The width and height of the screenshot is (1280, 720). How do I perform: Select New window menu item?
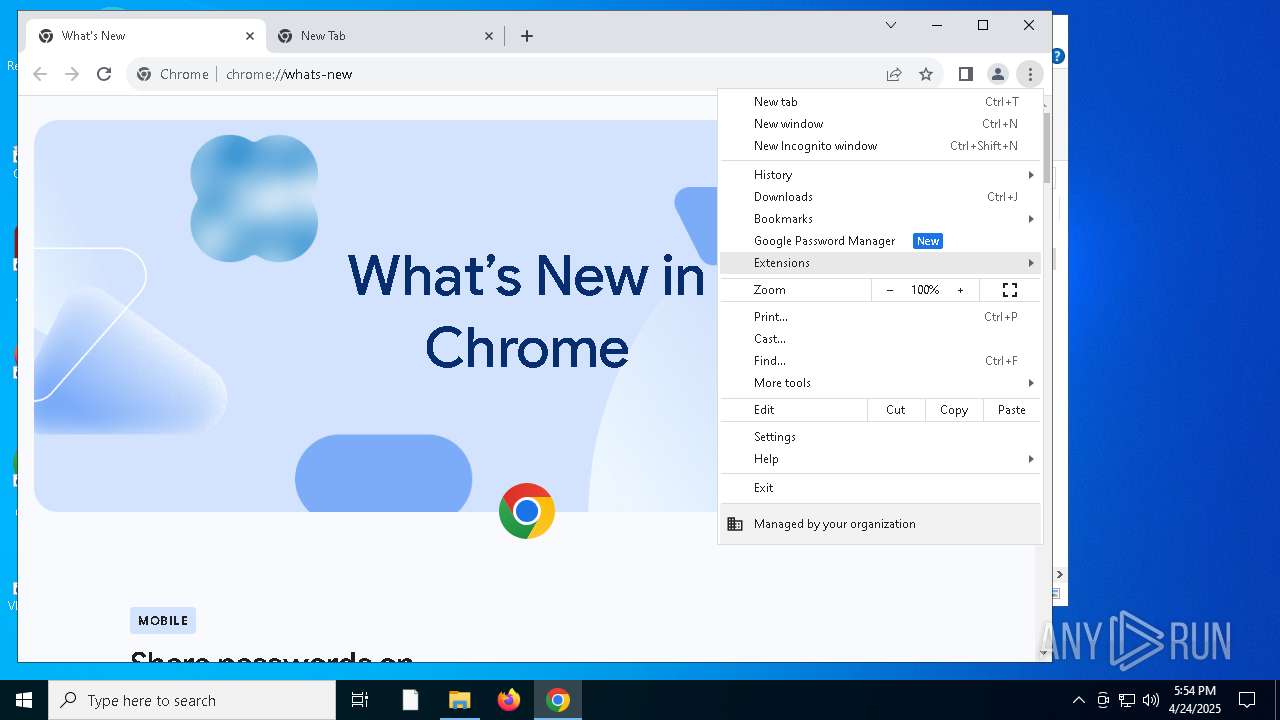[880, 124]
